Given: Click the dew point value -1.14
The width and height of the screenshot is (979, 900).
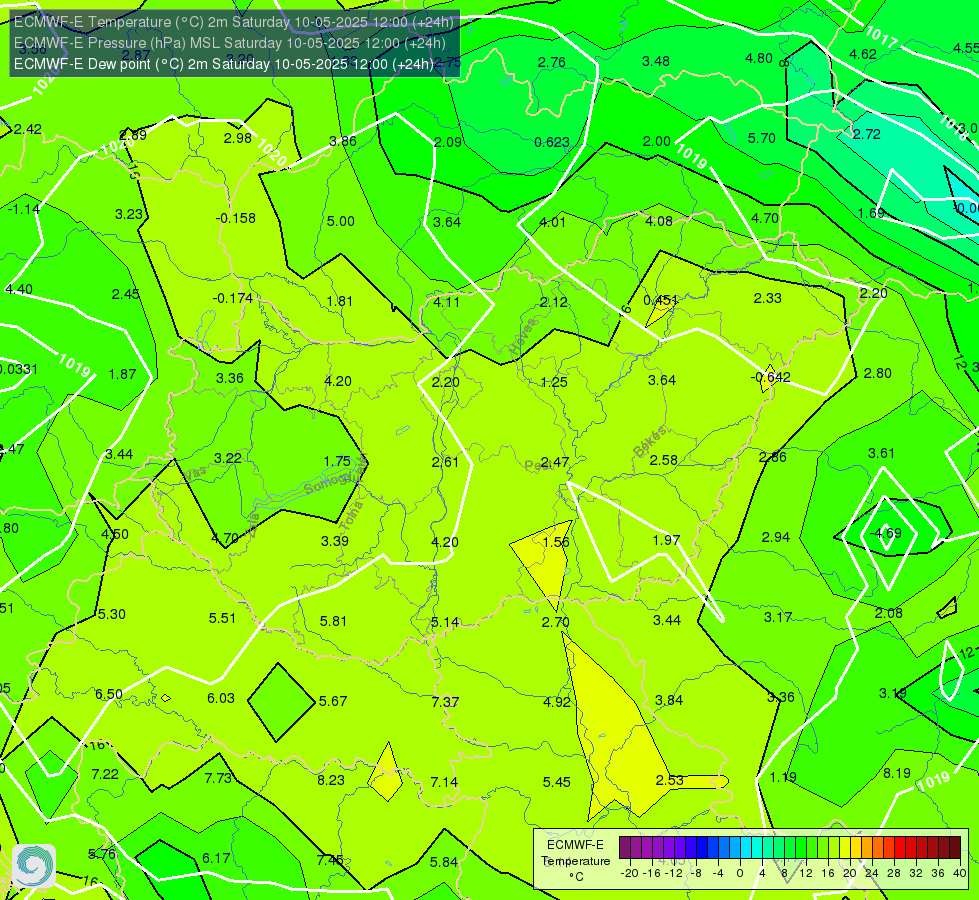Looking at the screenshot, I should (24, 209).
